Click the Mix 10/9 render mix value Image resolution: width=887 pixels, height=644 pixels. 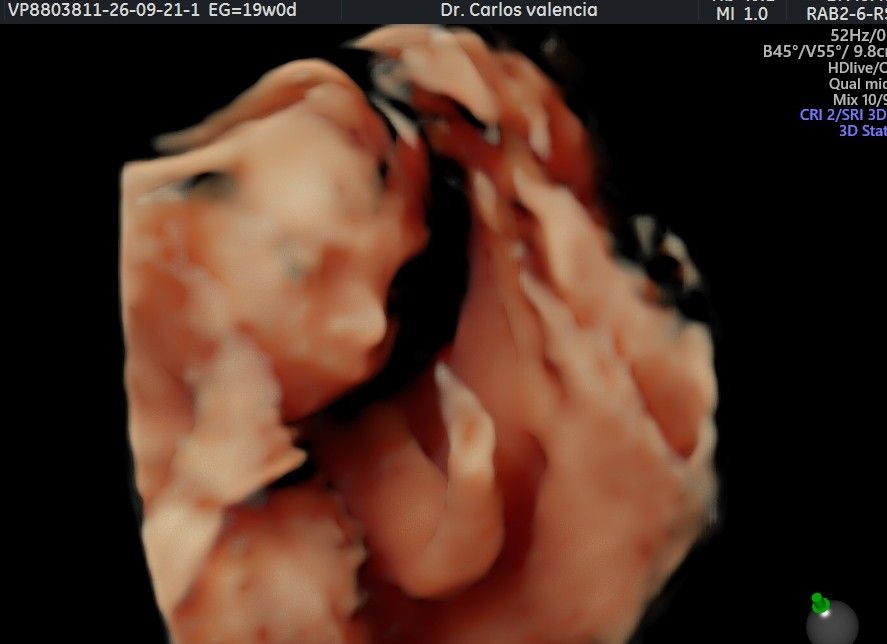pyautogui.click(x=860, y=100)
